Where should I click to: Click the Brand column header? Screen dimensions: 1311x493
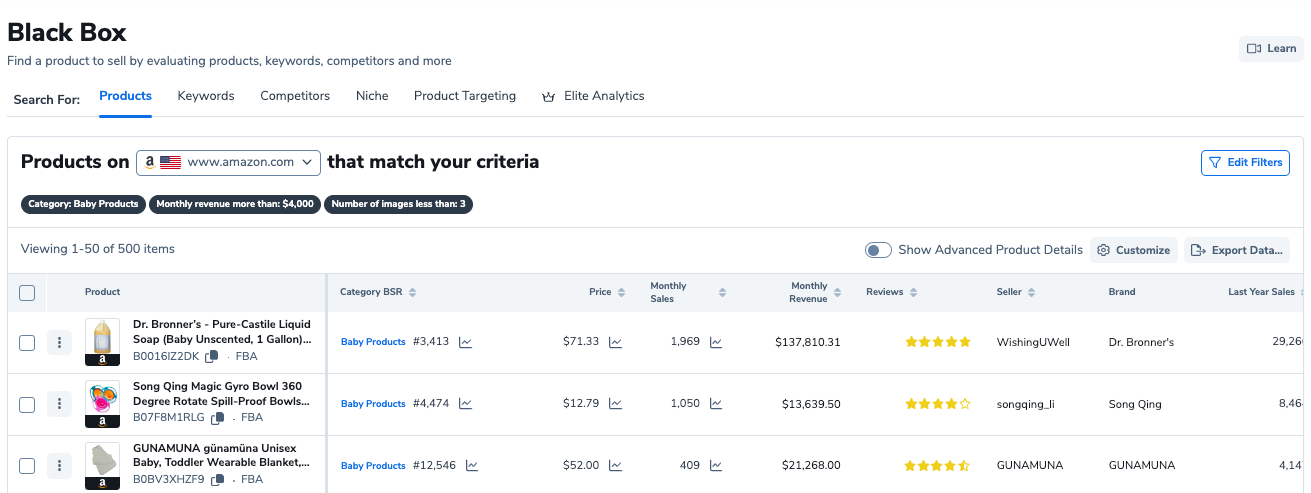click(x=1122, y=292)
